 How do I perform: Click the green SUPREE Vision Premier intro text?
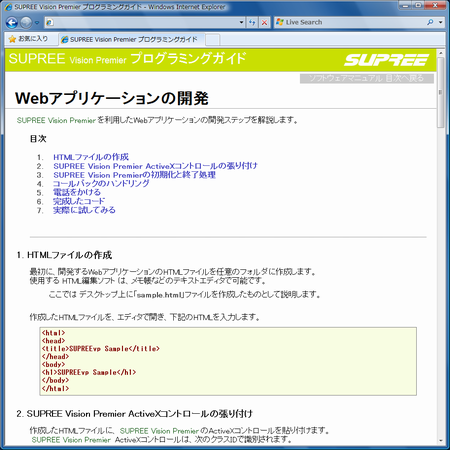click(x=56, y=120)
